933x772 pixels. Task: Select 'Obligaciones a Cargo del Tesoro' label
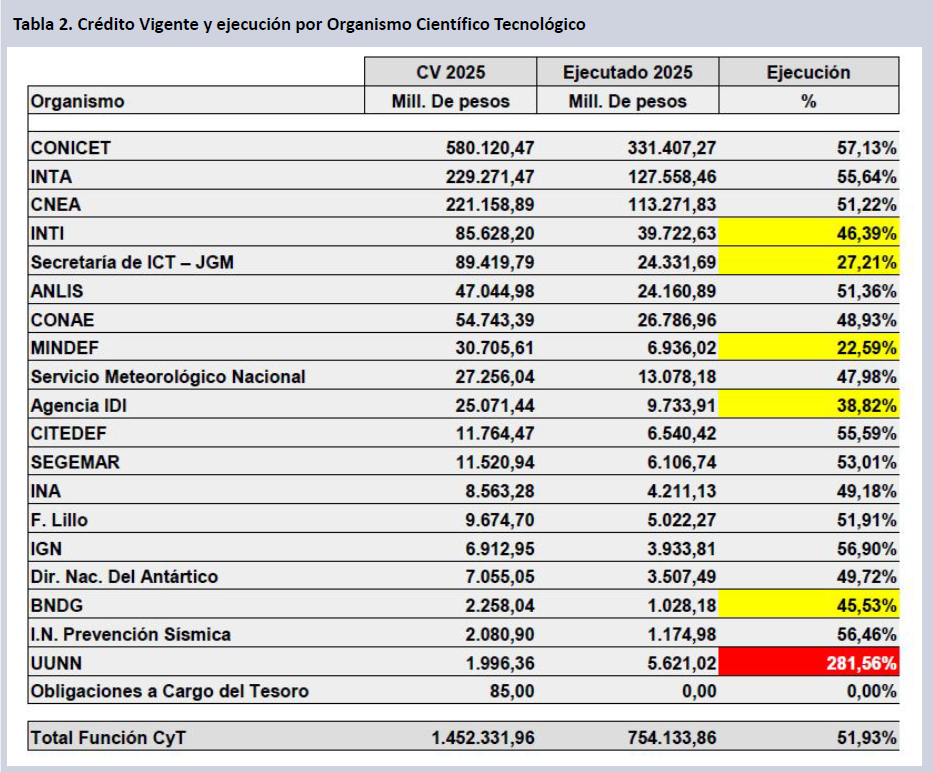click(x=170, y=691)
